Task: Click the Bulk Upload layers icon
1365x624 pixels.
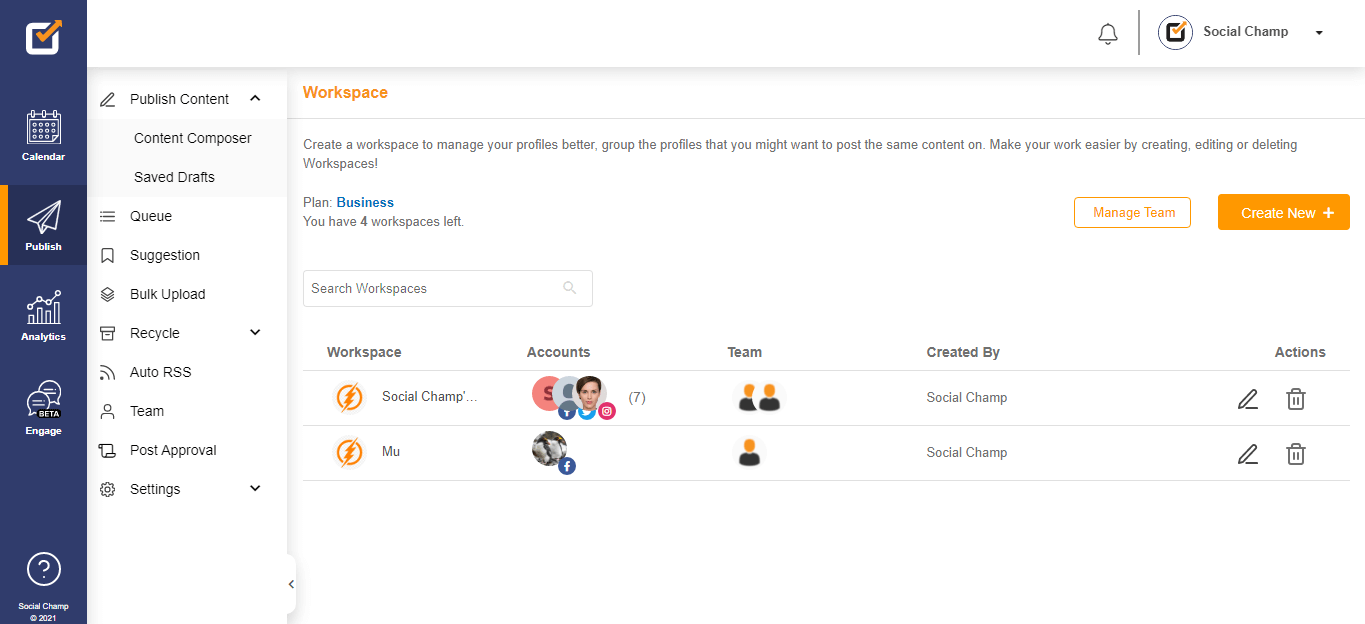Action: pos(108,294)
